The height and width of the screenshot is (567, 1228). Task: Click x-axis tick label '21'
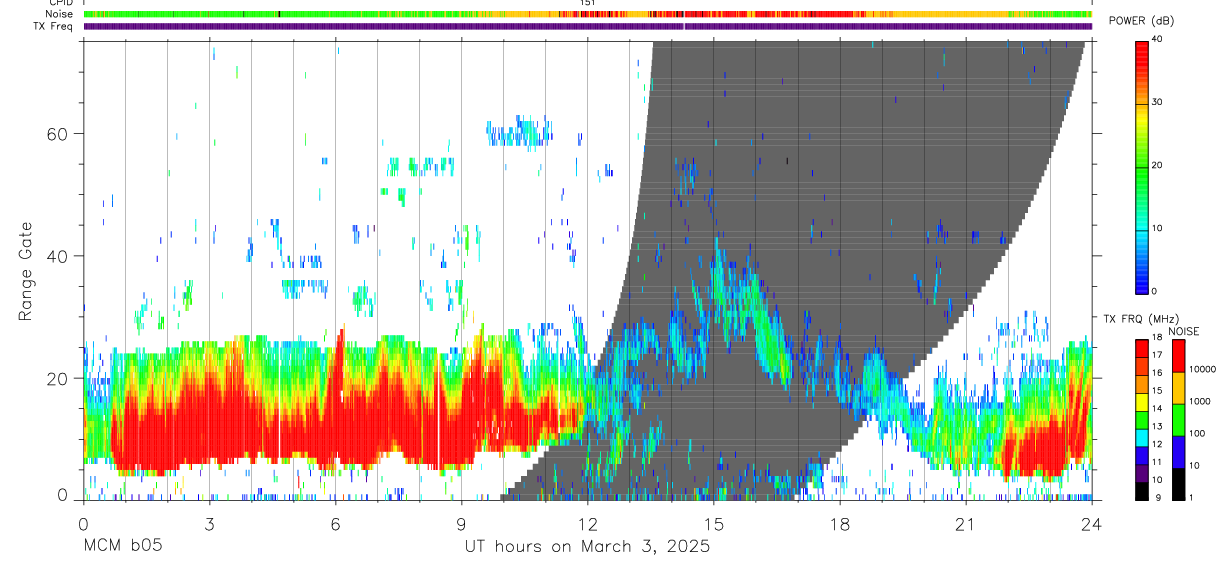965,524
